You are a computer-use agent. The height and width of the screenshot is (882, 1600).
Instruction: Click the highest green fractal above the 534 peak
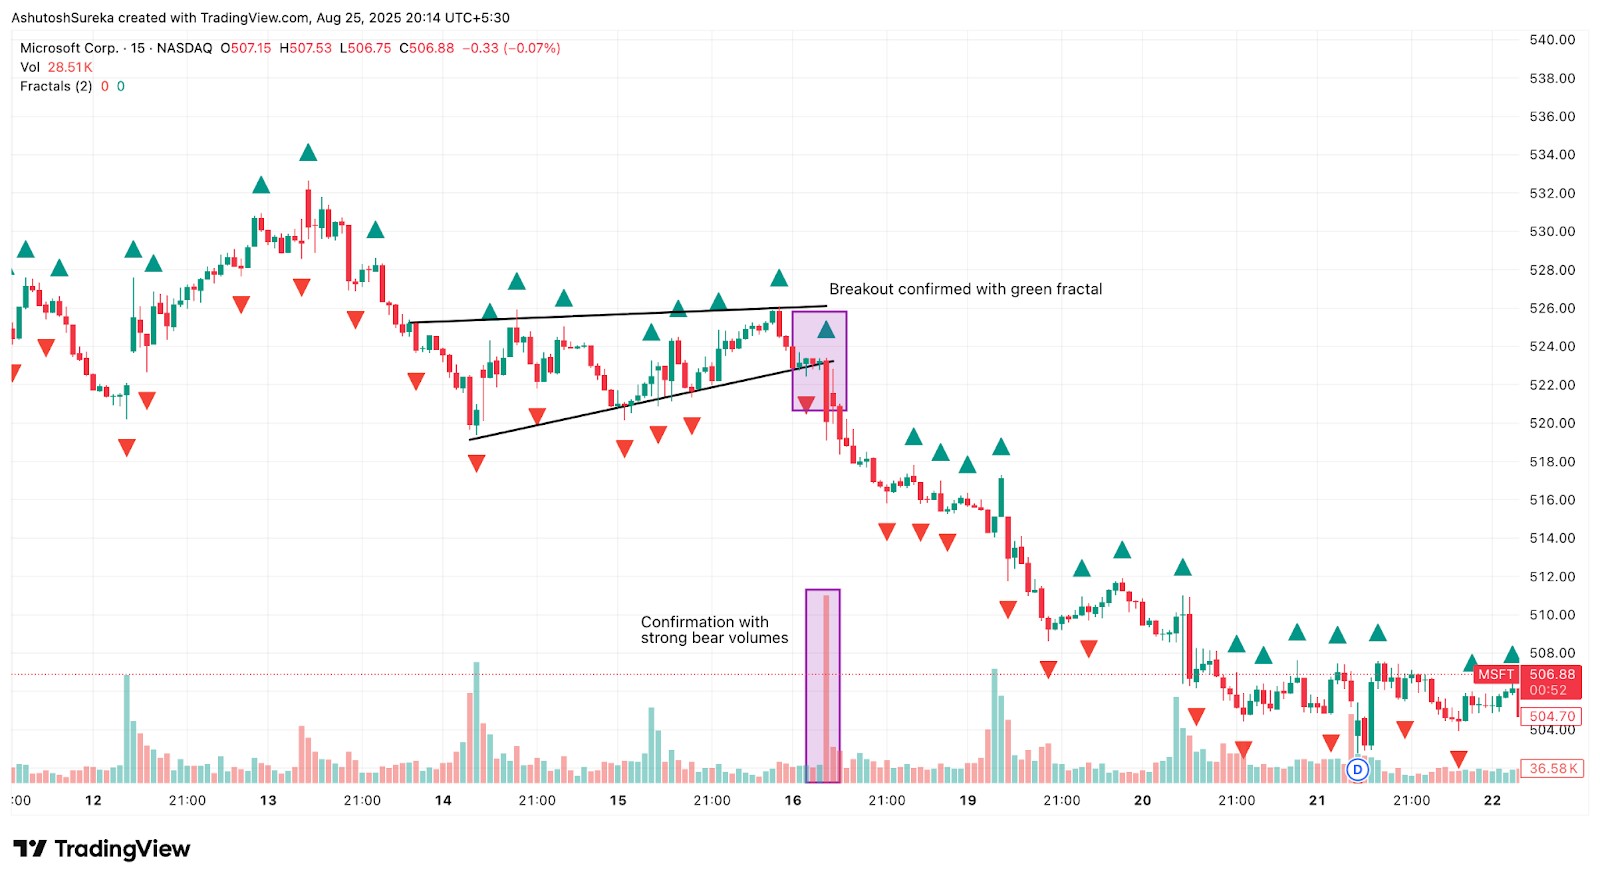point(308,152)
